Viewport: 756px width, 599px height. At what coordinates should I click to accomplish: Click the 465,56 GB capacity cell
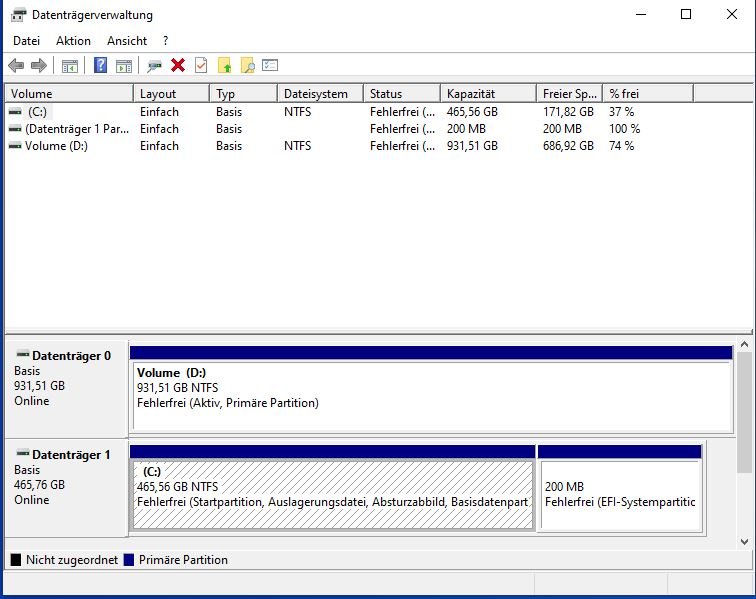pos(472,112)
